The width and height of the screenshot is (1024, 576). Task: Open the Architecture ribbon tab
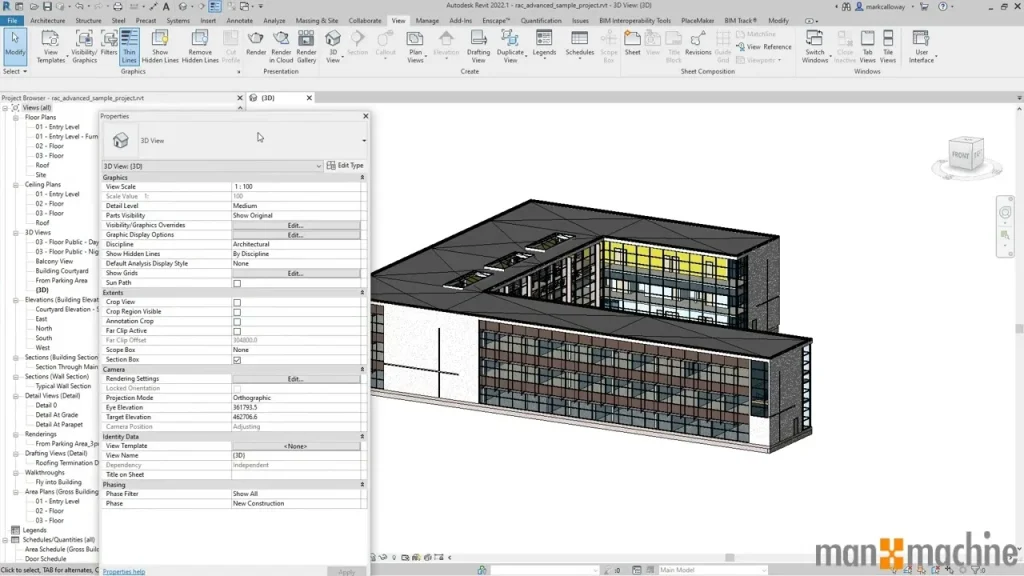pos(48,20)
